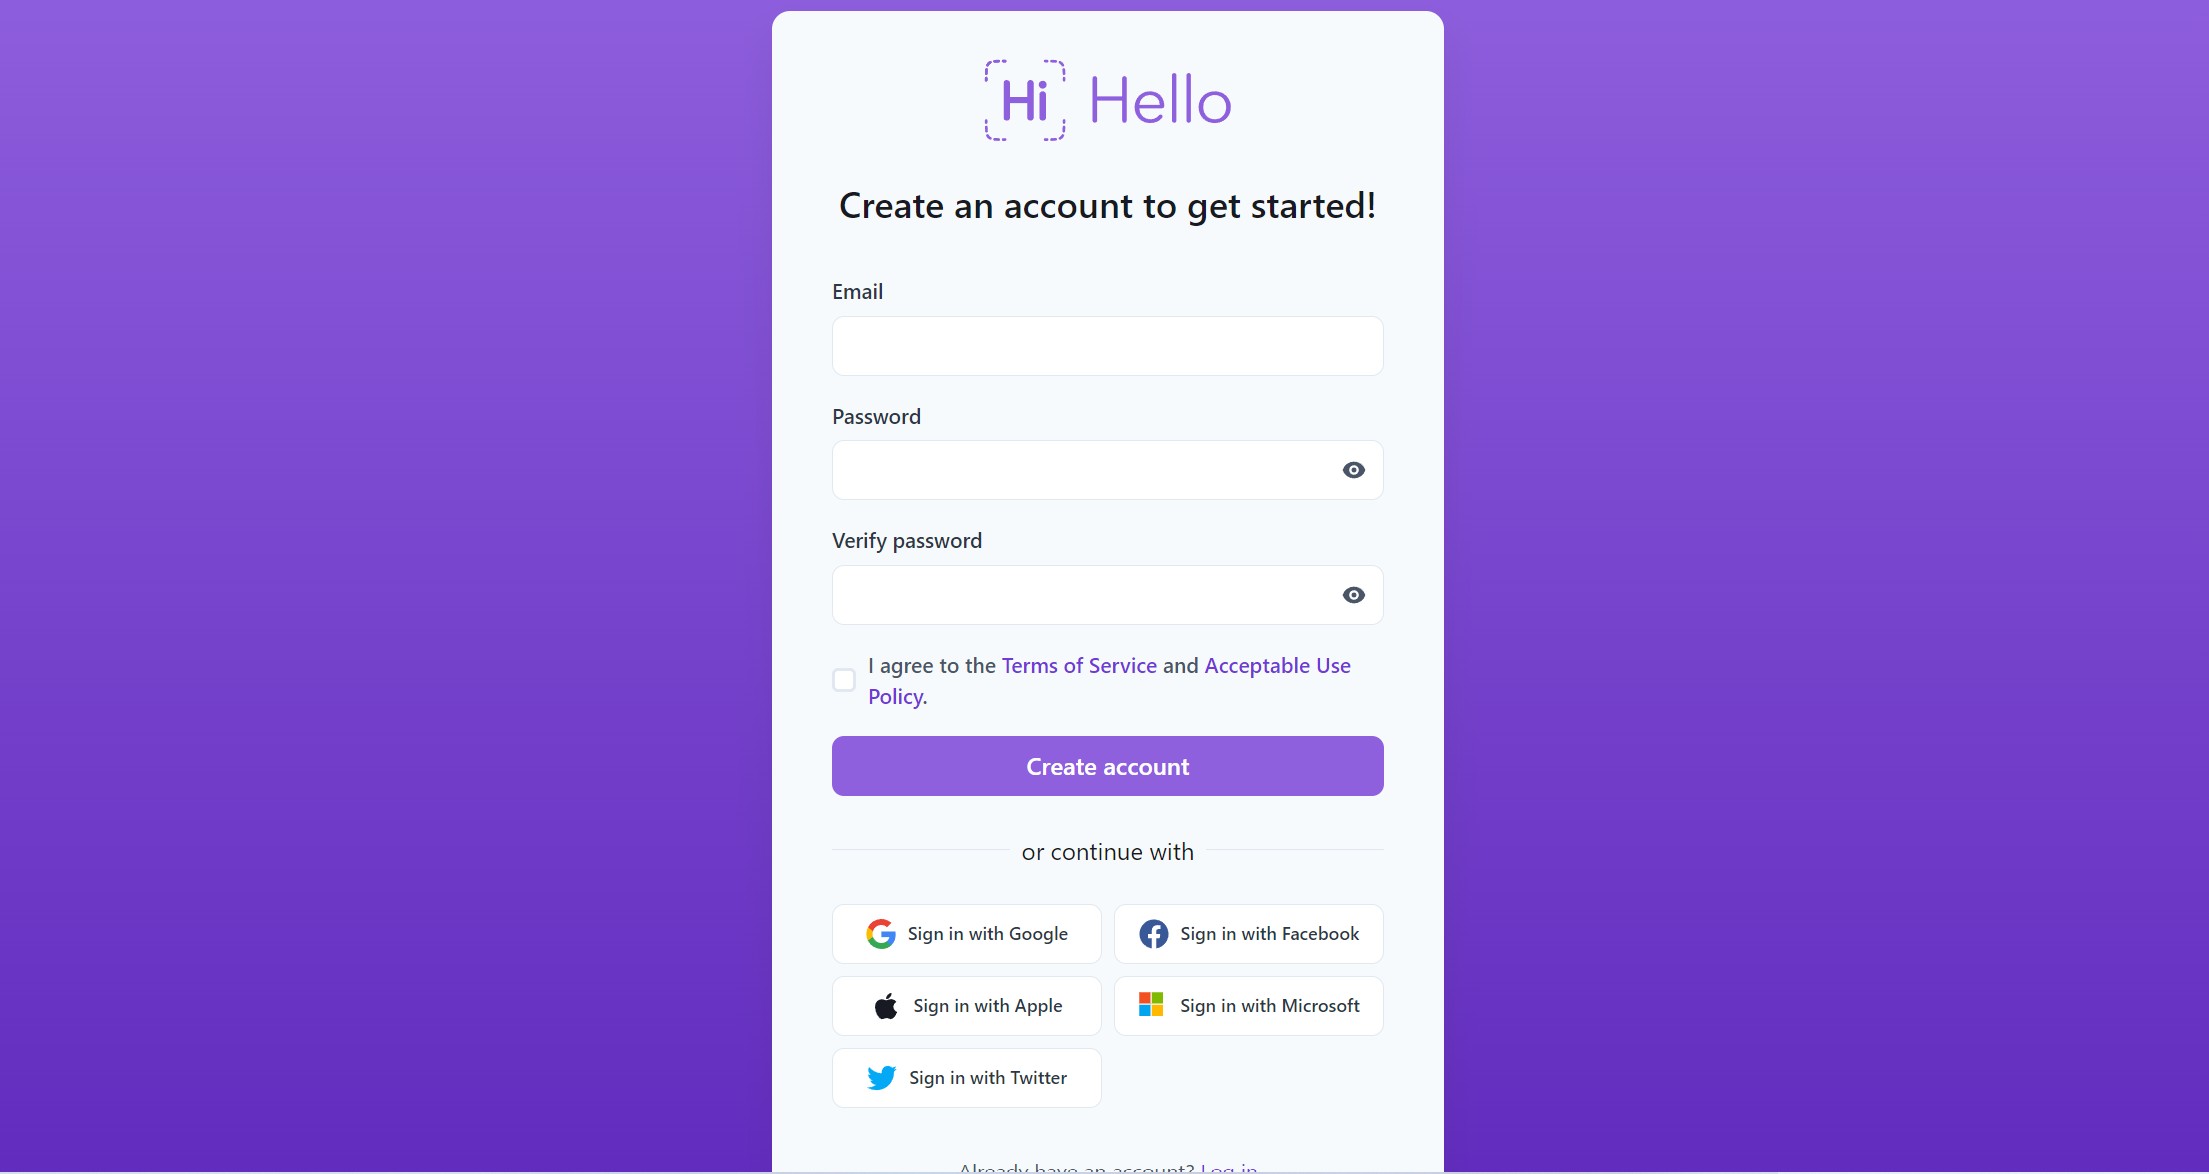The image size is (2209, 1174).
Task: Click the Apple logo icon
Action: [x=886, y=1006]
